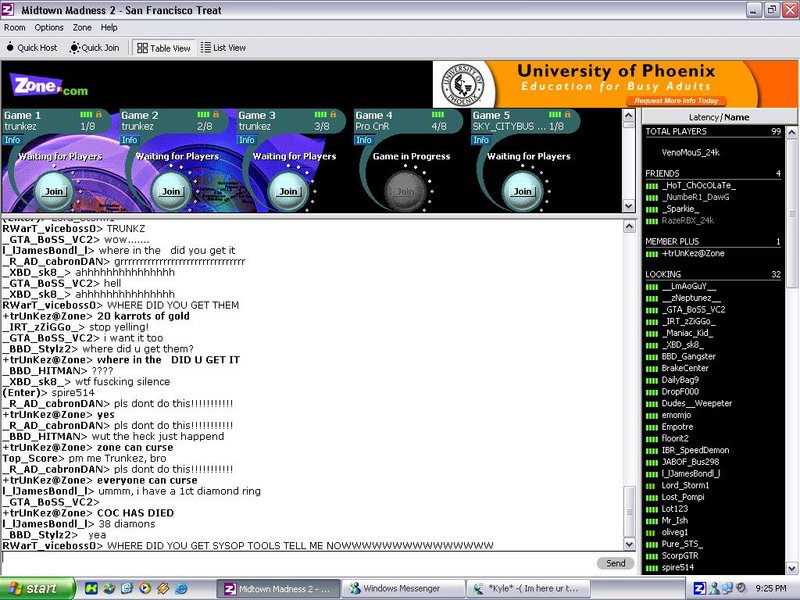Click the greyed-out Join button on Game 4
Image resolution: width=800 pixels, height=600 pixels.
(x=405, y=191)
